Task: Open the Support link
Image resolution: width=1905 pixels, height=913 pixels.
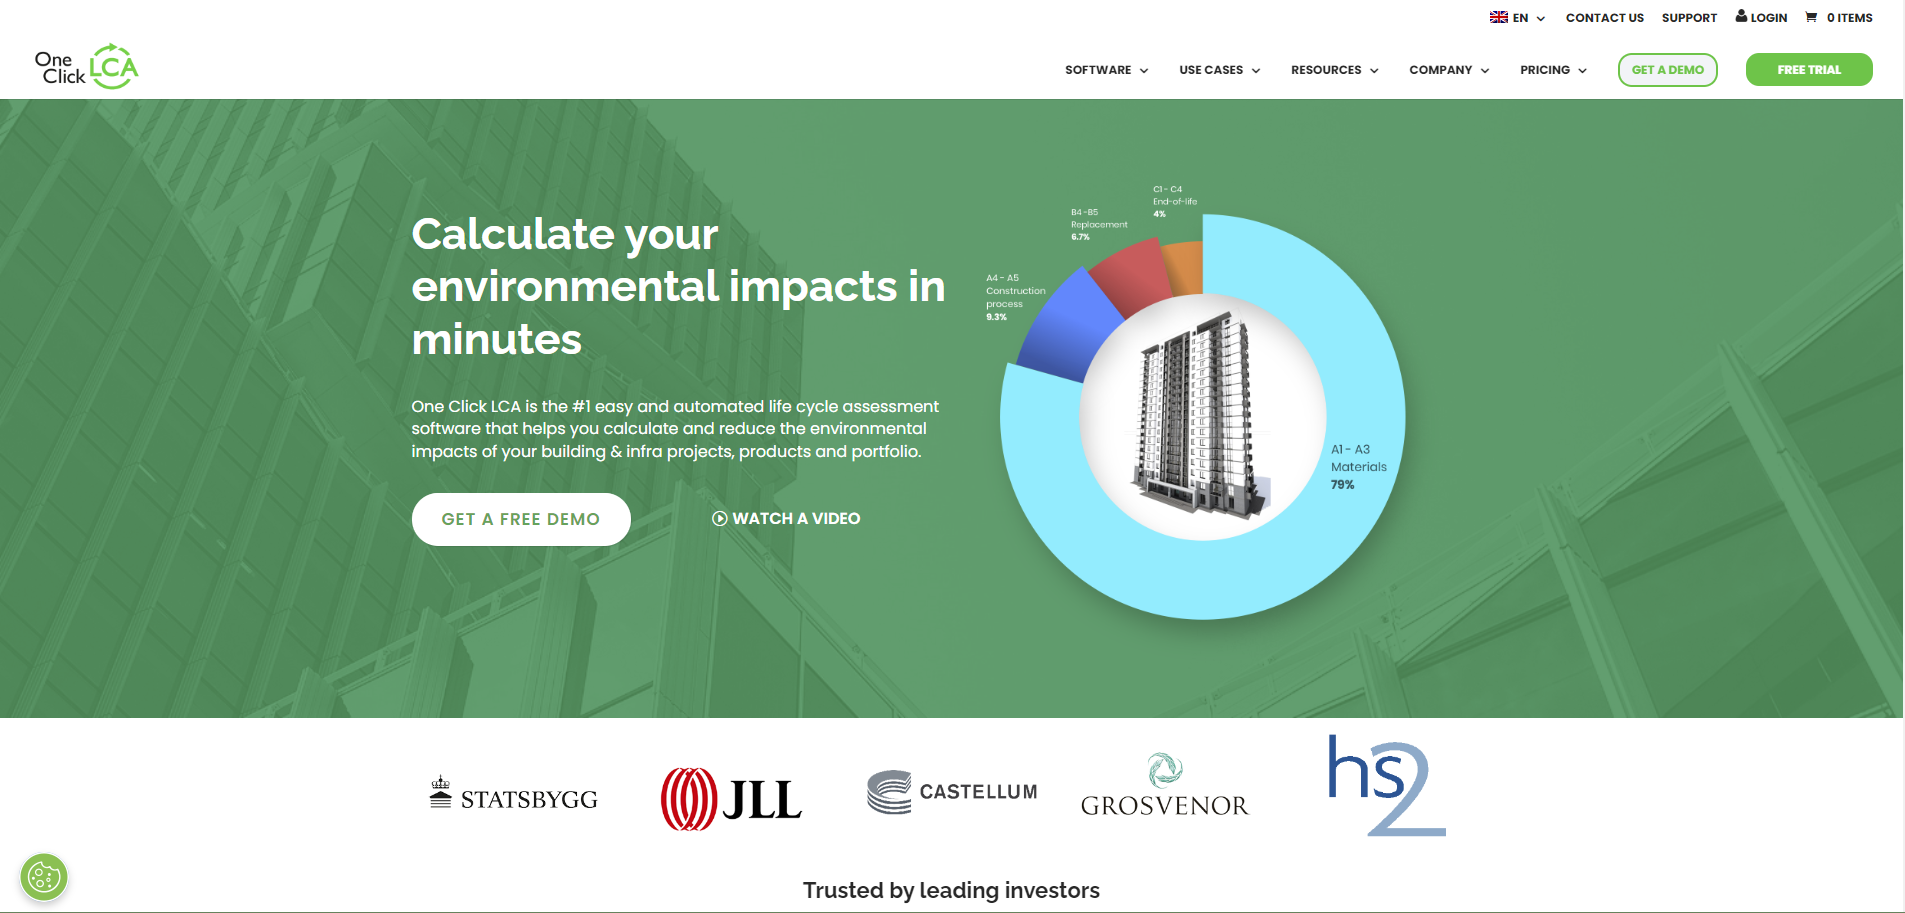Action: coord(1689,18)
